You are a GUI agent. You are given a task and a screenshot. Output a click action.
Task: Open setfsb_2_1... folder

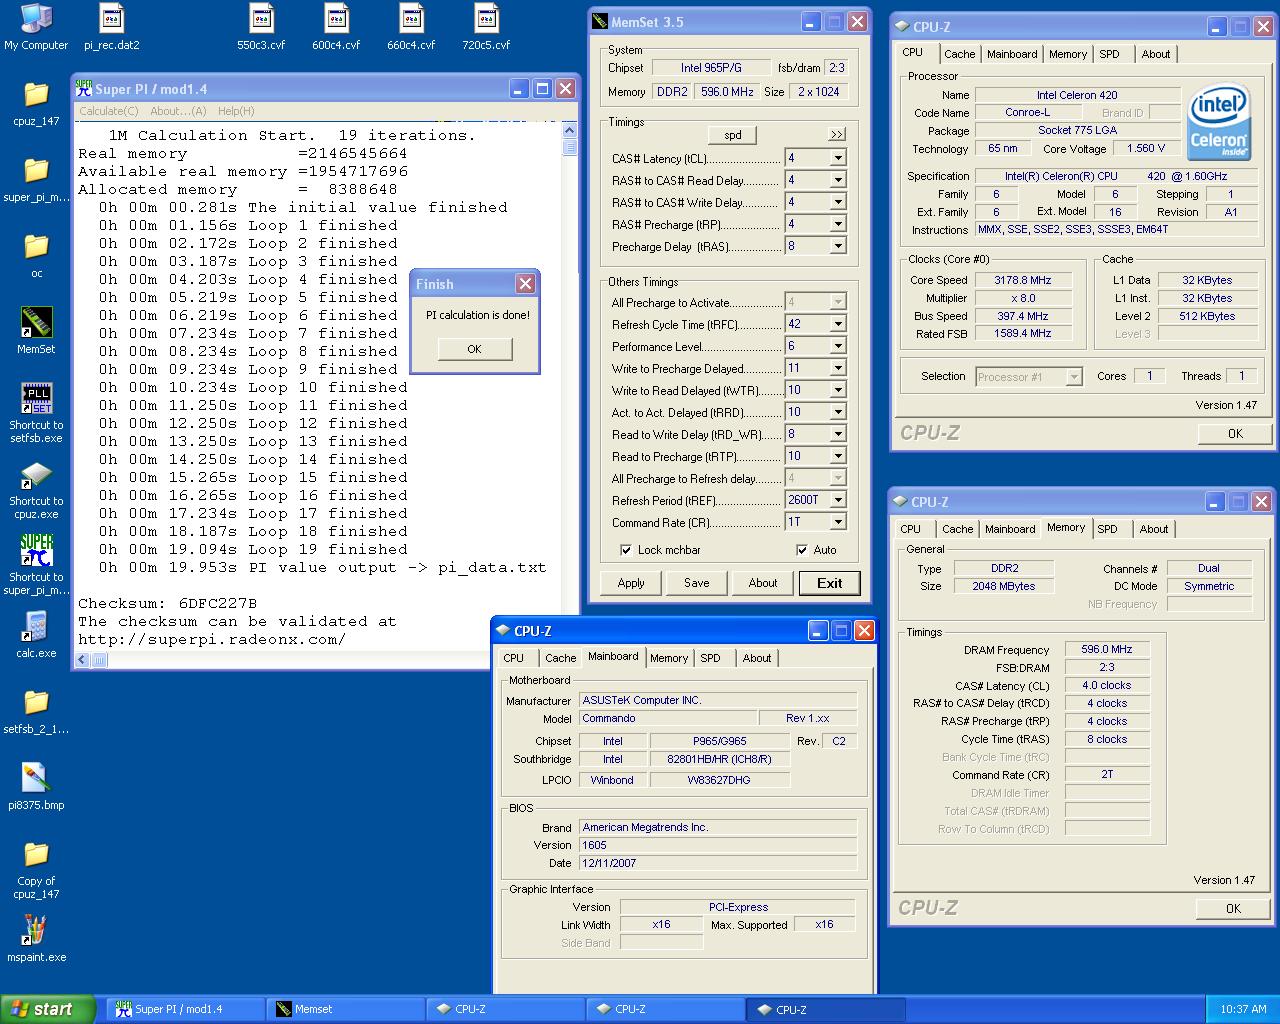[x=36, y=711]
